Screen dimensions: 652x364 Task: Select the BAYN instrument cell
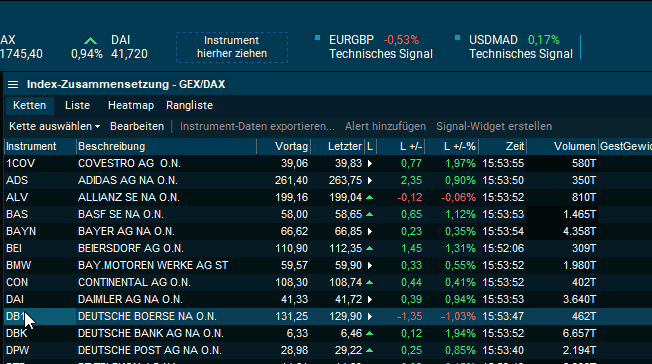click(x=40, y=232)
